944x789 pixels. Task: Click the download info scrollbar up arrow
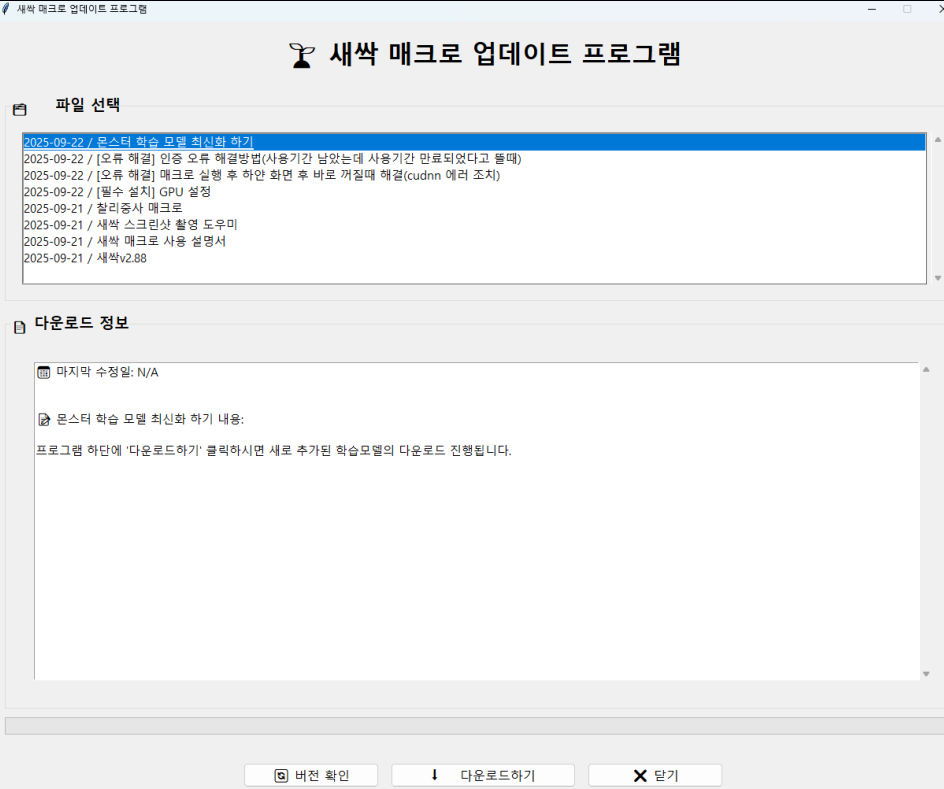pyautogui.click(x=926, y=370)
